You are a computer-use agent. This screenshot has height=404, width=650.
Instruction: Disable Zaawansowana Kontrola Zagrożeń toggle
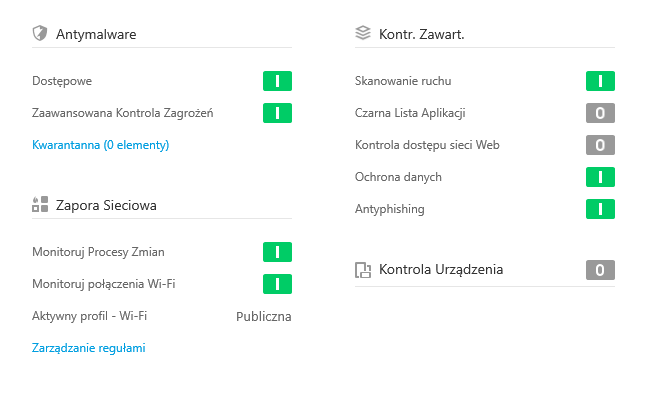pos(277,113)
